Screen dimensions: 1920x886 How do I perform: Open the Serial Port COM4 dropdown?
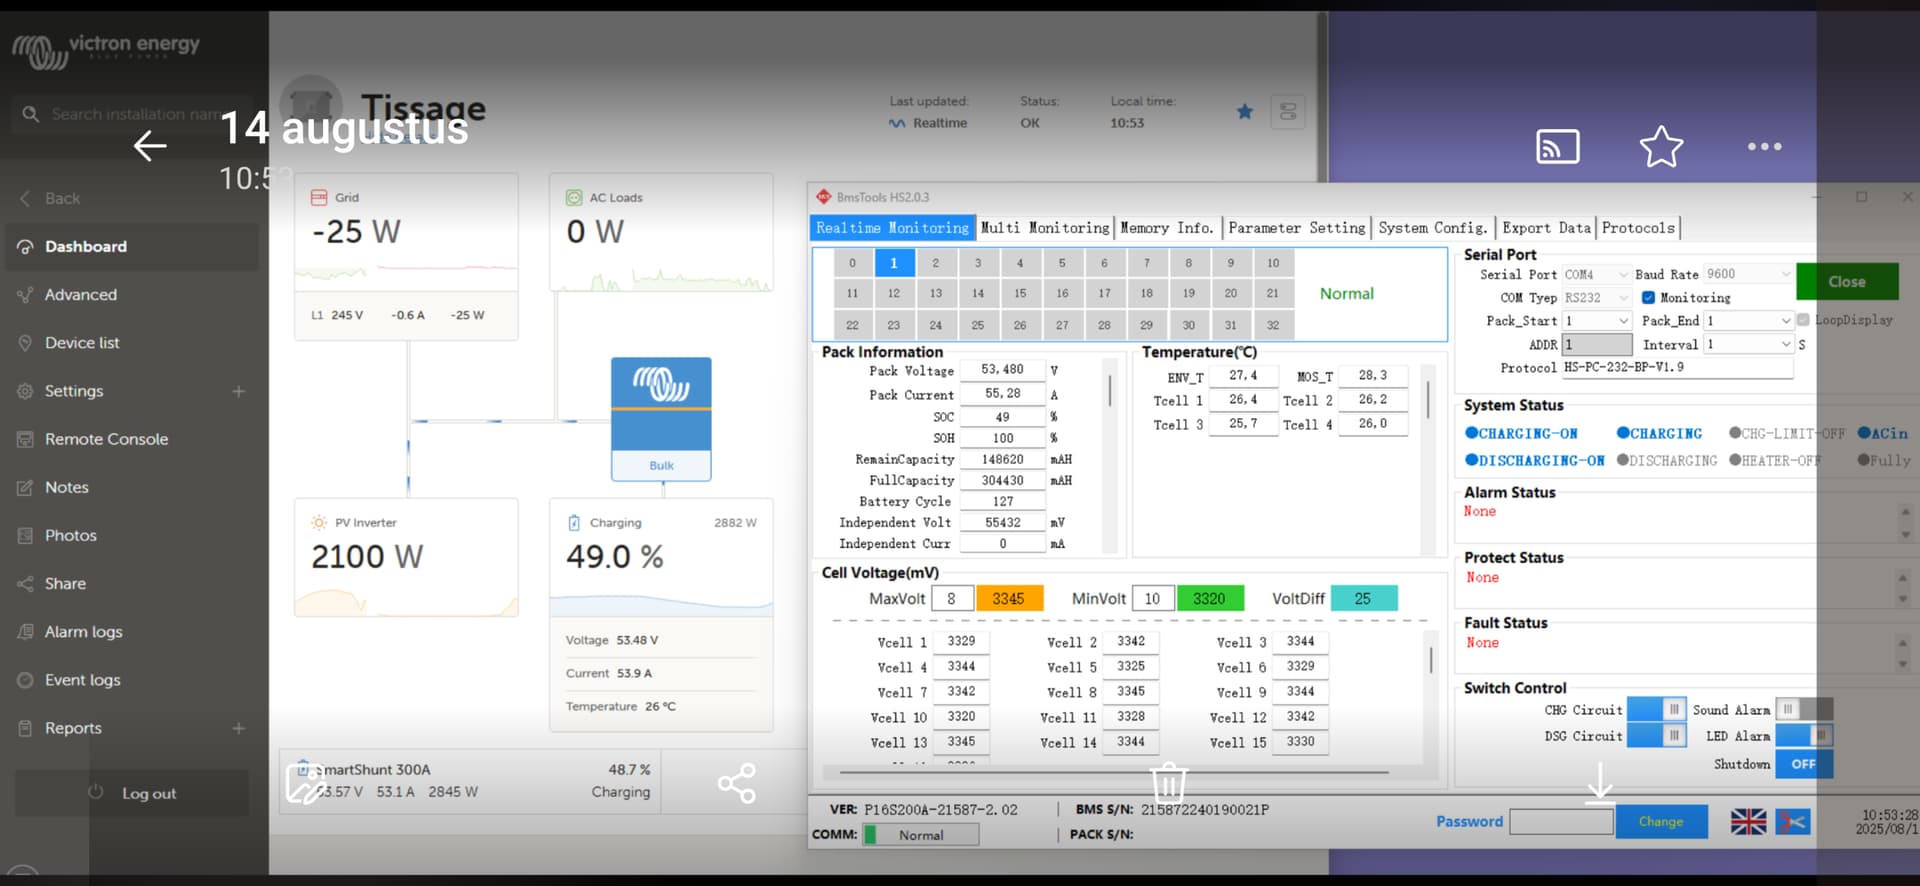[x=1596, y=274]
